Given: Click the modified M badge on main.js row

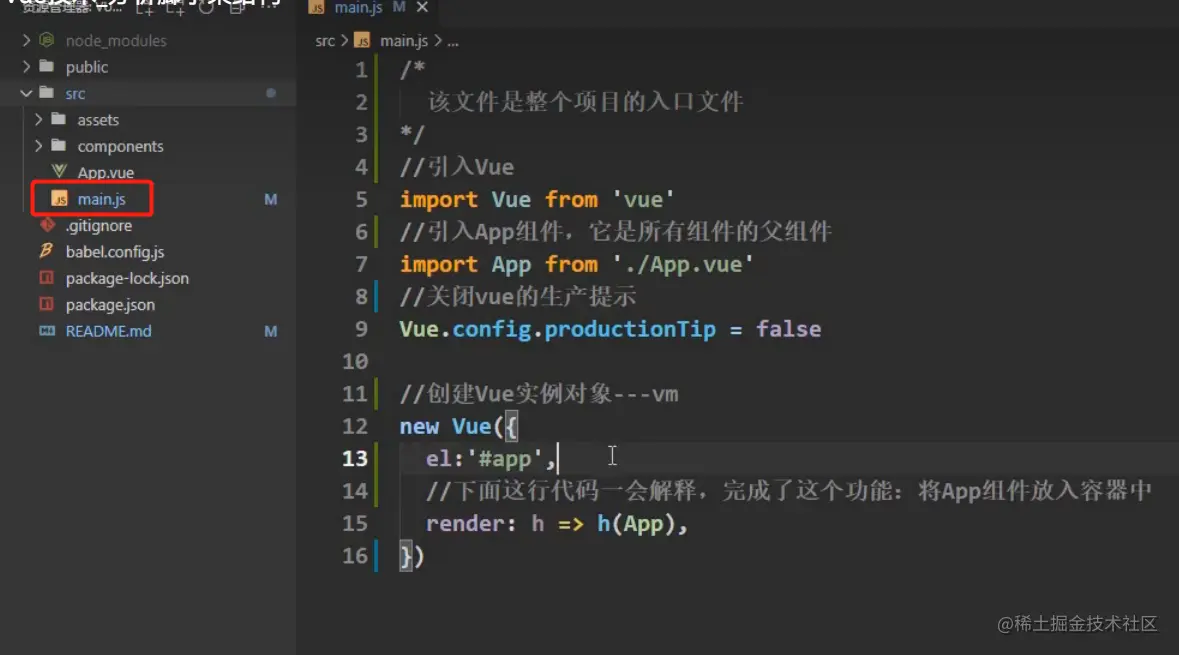Looking at the screenshot, I should coord(271,199).
